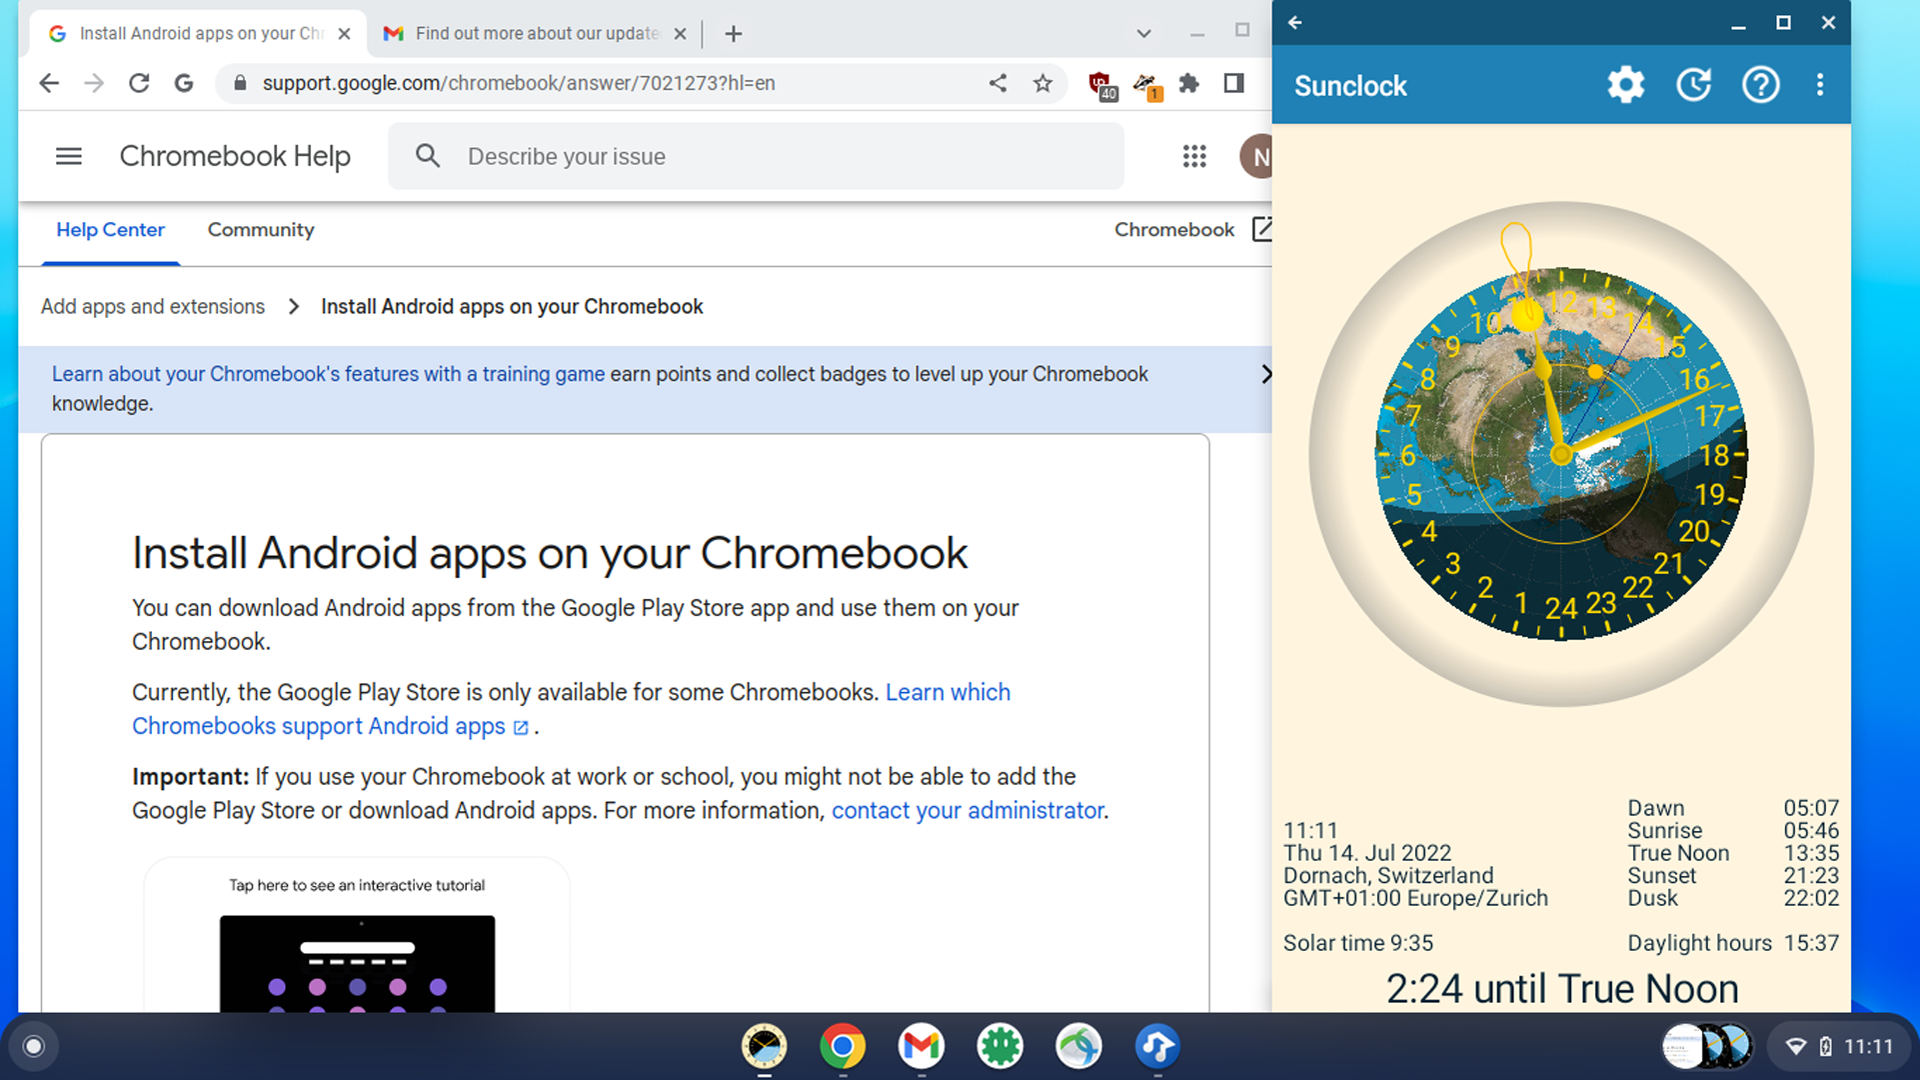Select the Install Android apps tab

[201, 33]
